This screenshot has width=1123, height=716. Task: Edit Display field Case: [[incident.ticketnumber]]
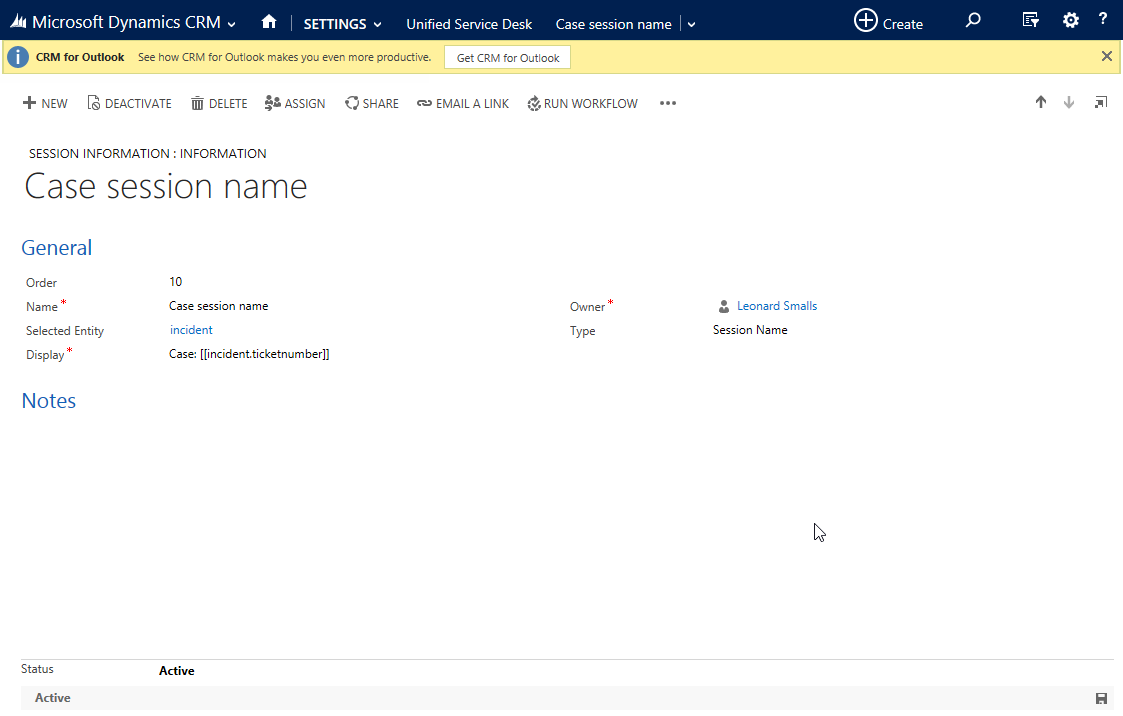click(249, 354)
